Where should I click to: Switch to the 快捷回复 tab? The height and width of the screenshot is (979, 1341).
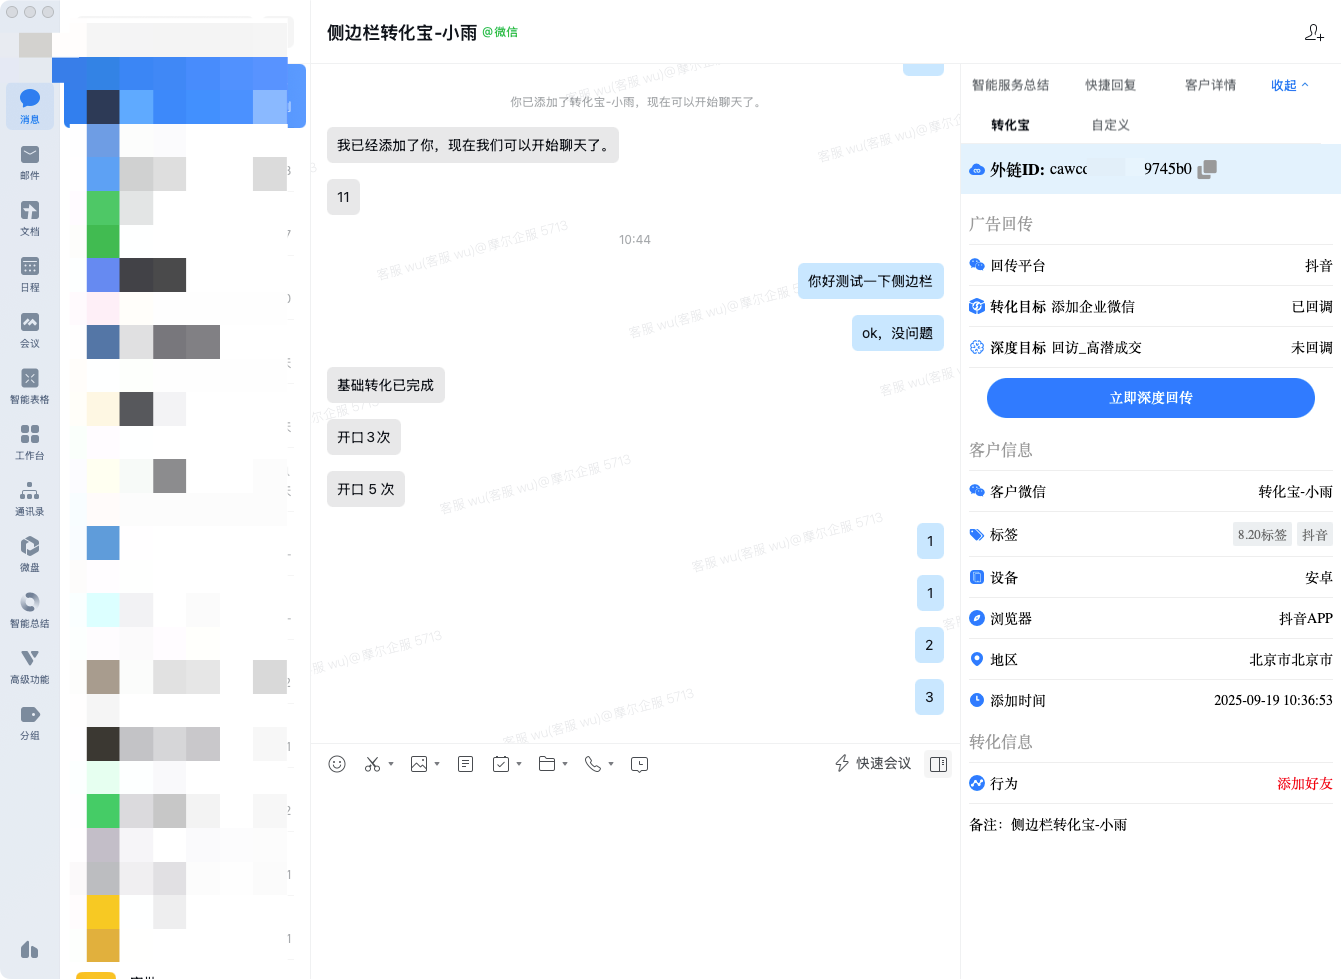point(1110,85)
